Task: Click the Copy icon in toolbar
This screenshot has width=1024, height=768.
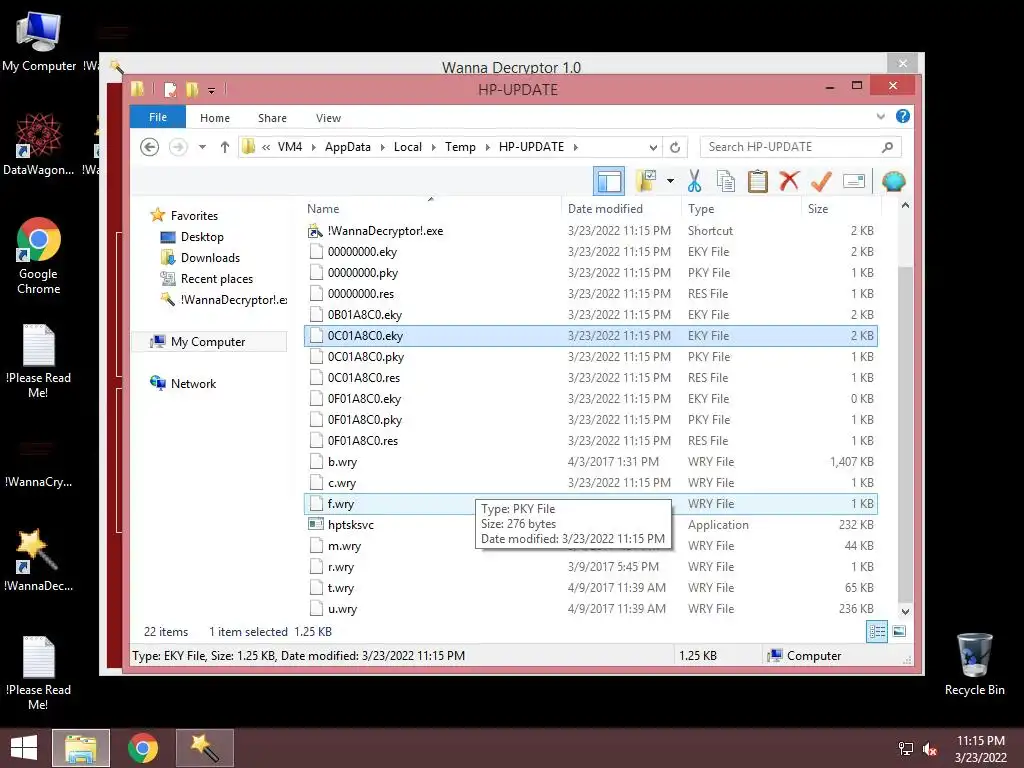Action: (x=726, y=181)
